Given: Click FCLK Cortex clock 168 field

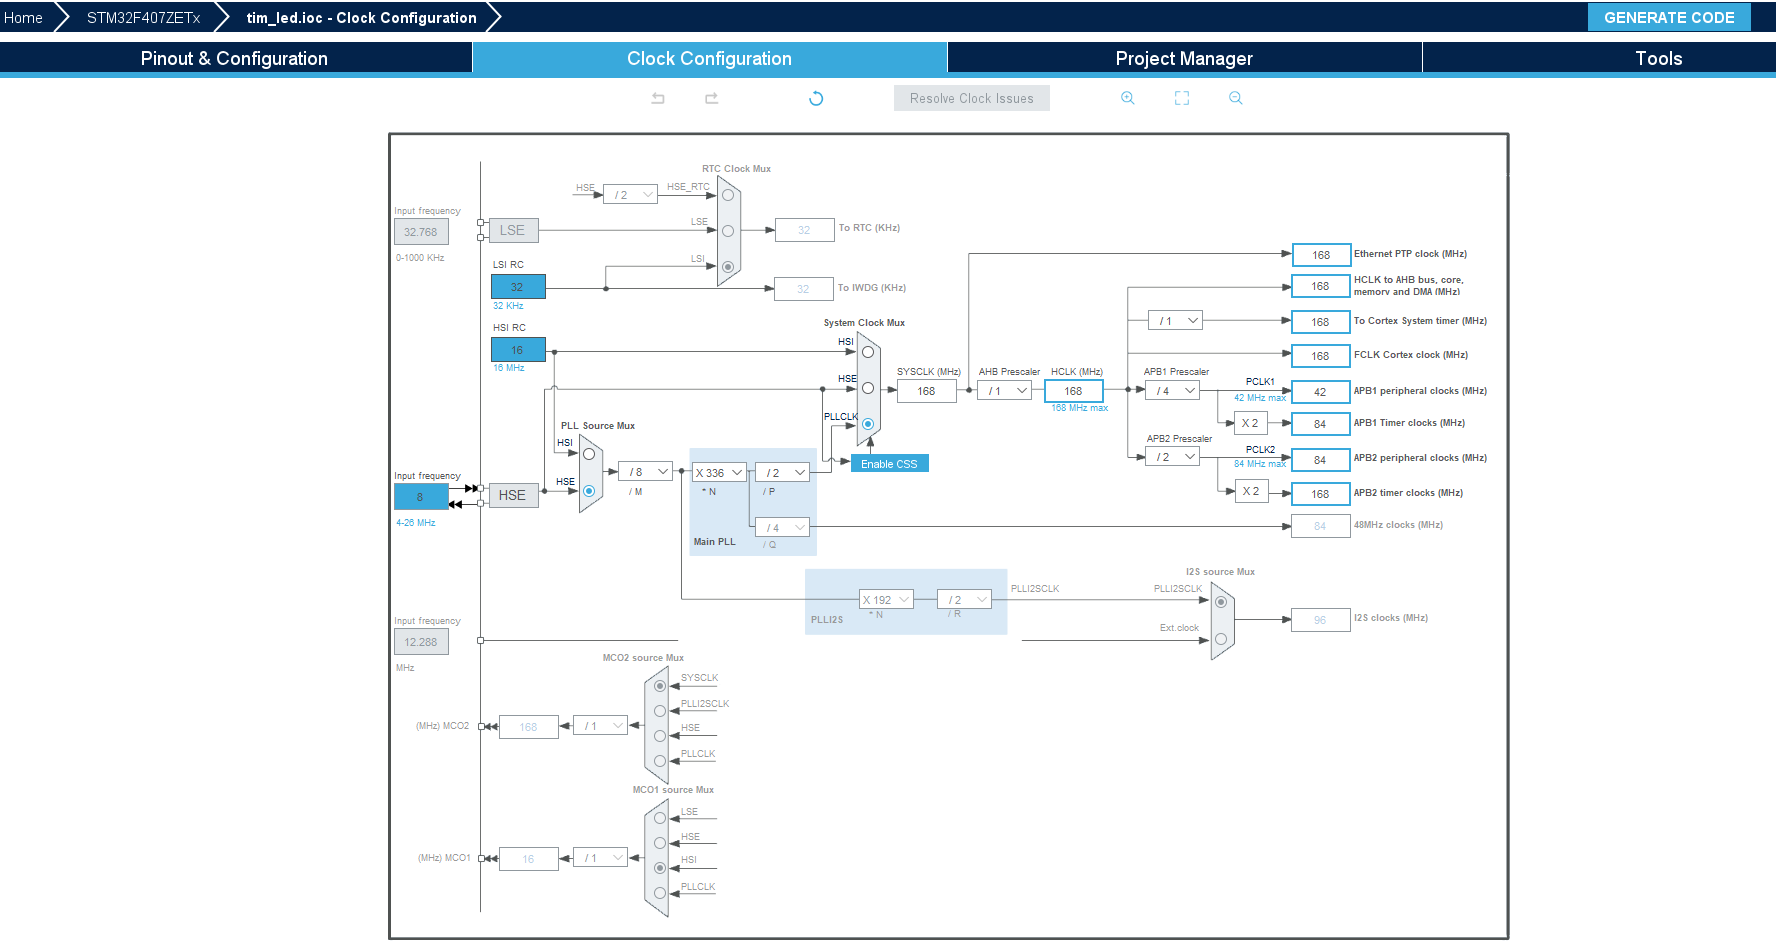Looking at the screenshot, I should point(1320,356).
